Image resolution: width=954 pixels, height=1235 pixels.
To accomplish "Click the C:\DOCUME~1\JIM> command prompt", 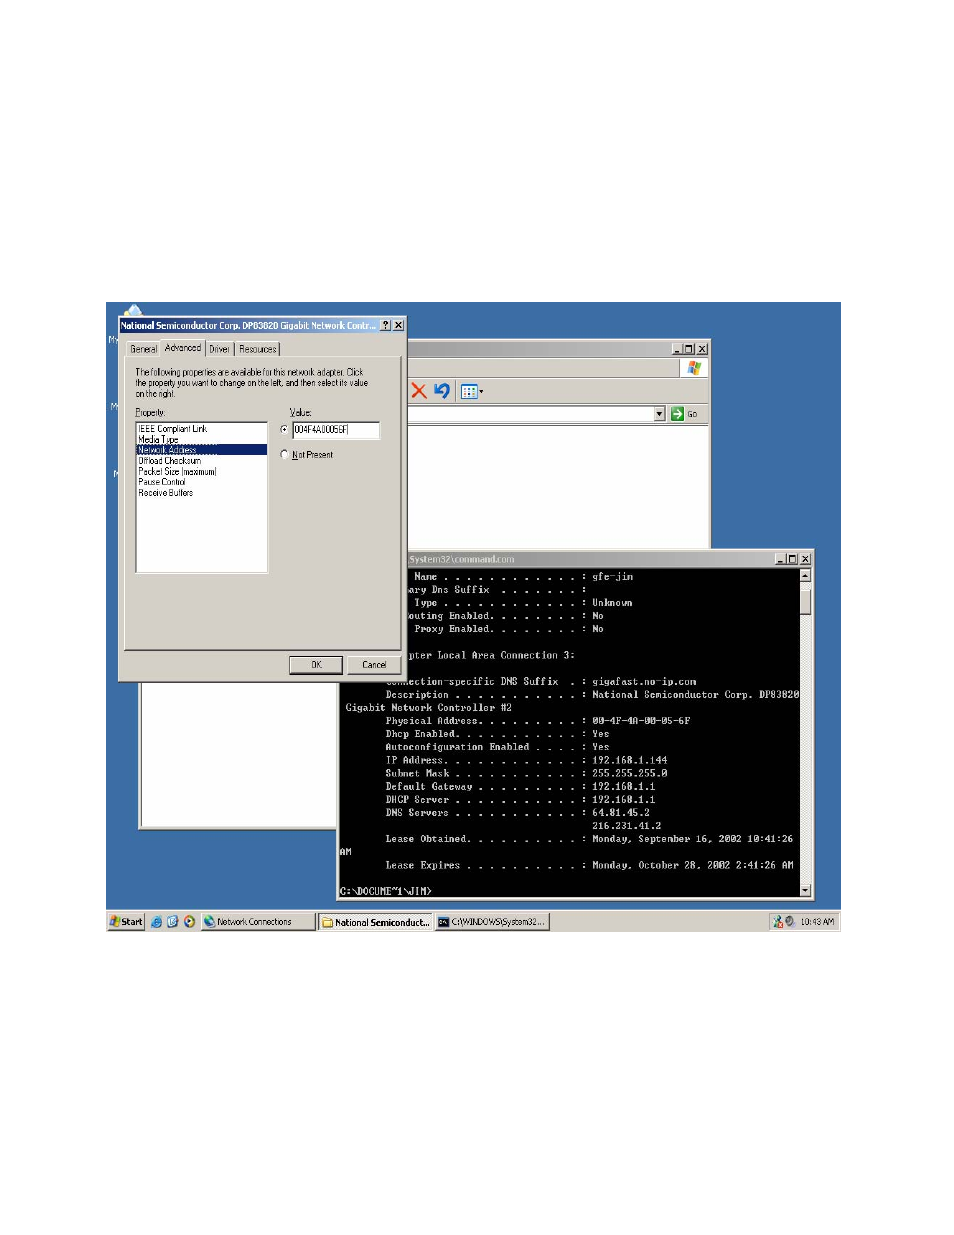I will click(x=386, y=891).
